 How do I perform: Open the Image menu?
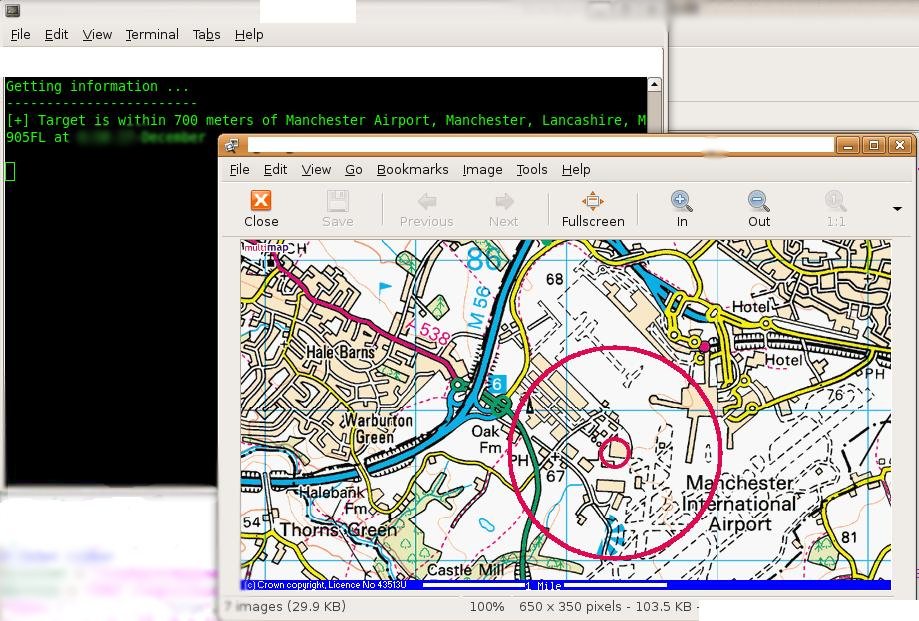point(482,169)
